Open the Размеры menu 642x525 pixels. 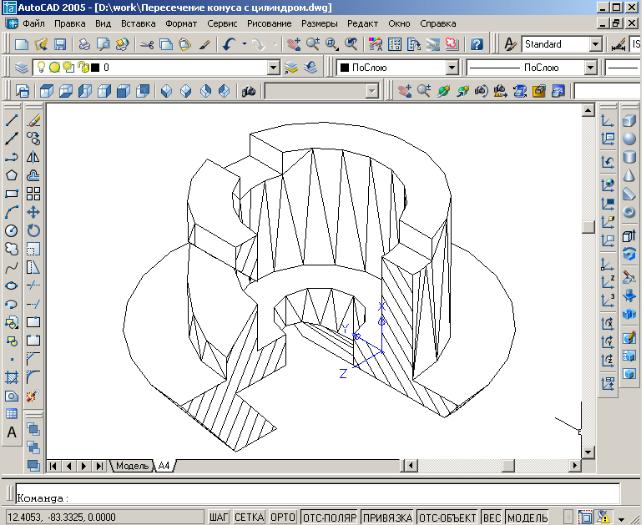(319, 23)
